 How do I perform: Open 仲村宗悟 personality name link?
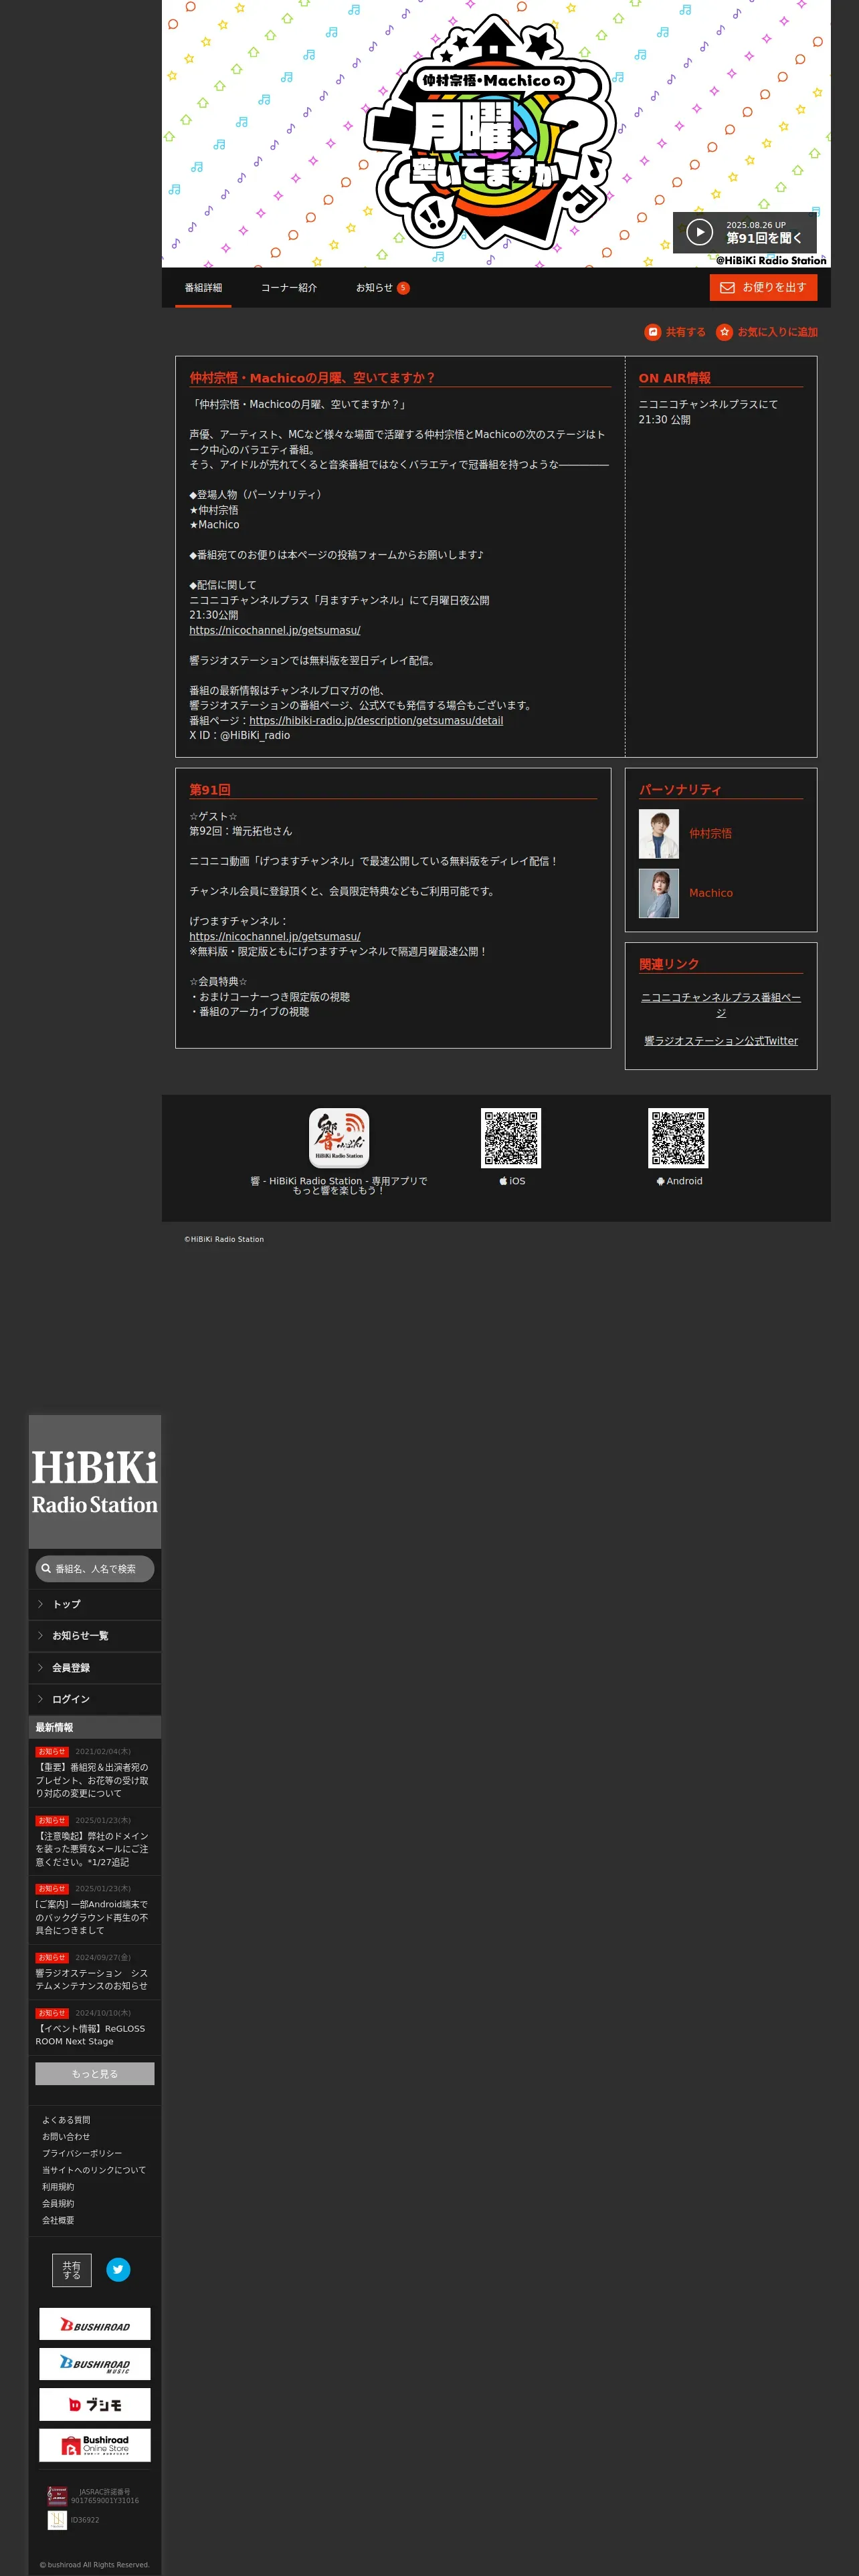click(710, 833)
